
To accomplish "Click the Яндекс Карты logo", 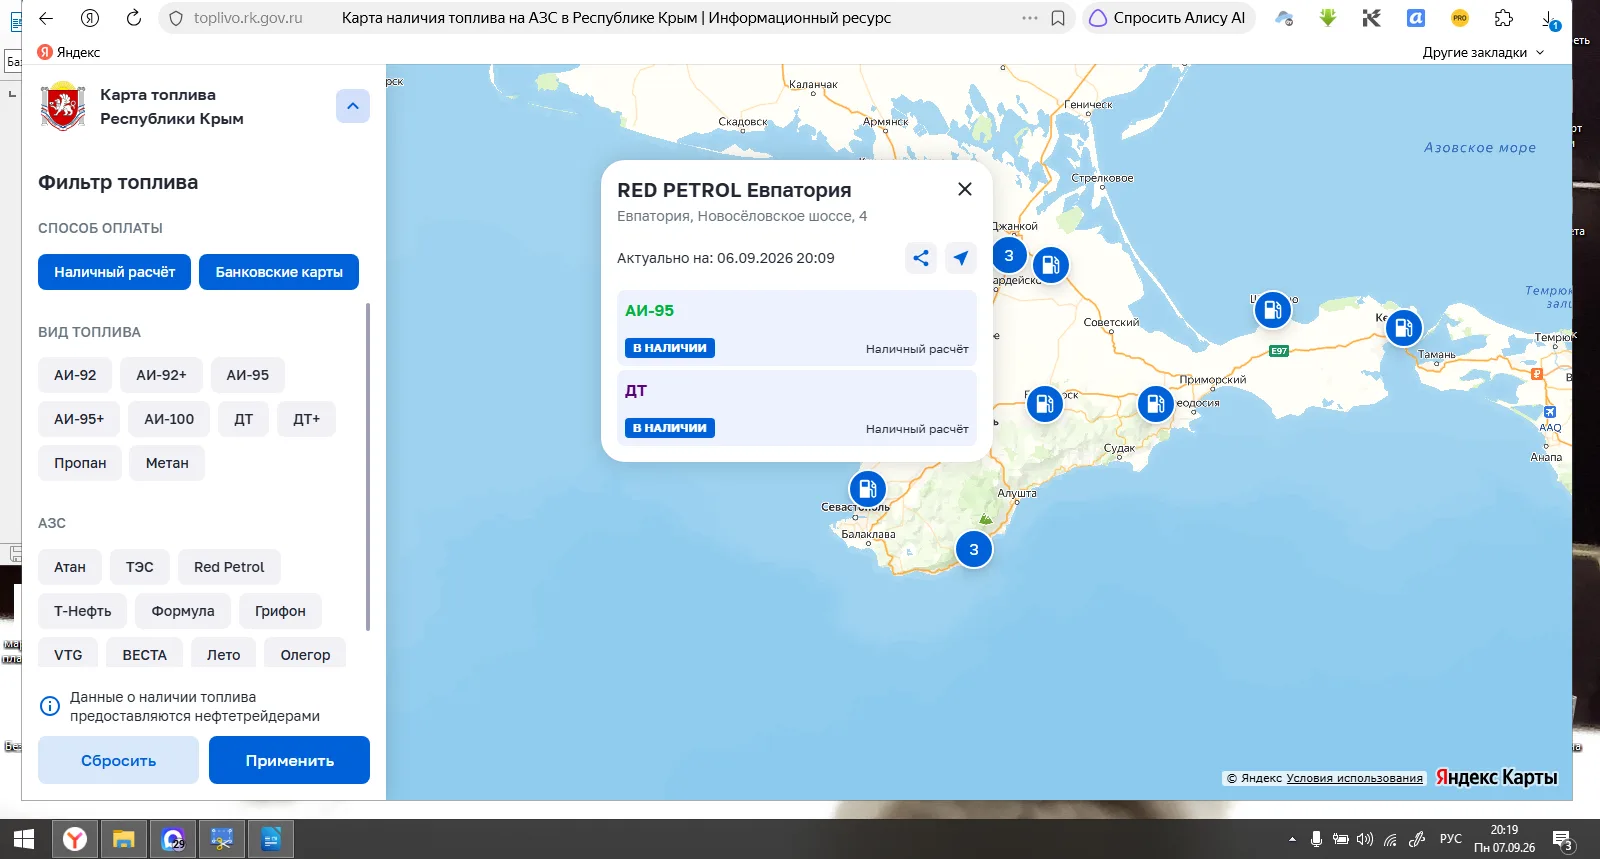I will (x=1496, y=777).
